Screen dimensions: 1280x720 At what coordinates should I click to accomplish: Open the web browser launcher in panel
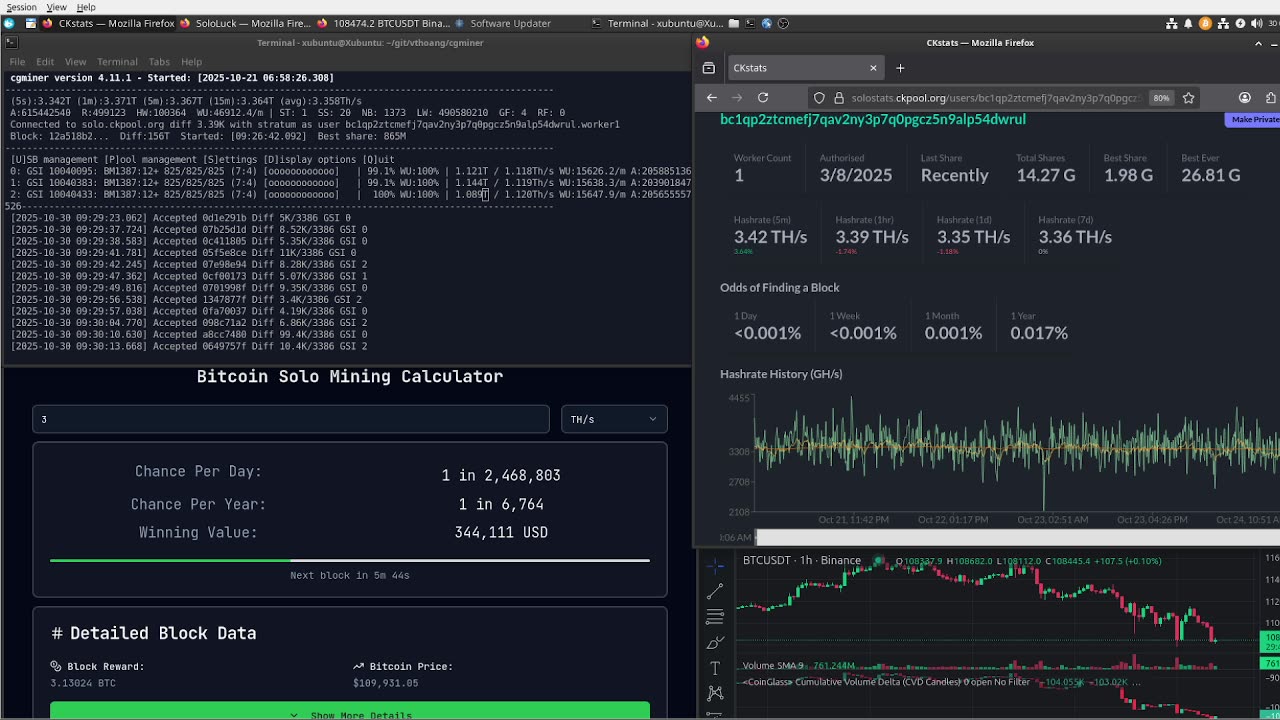766,23
